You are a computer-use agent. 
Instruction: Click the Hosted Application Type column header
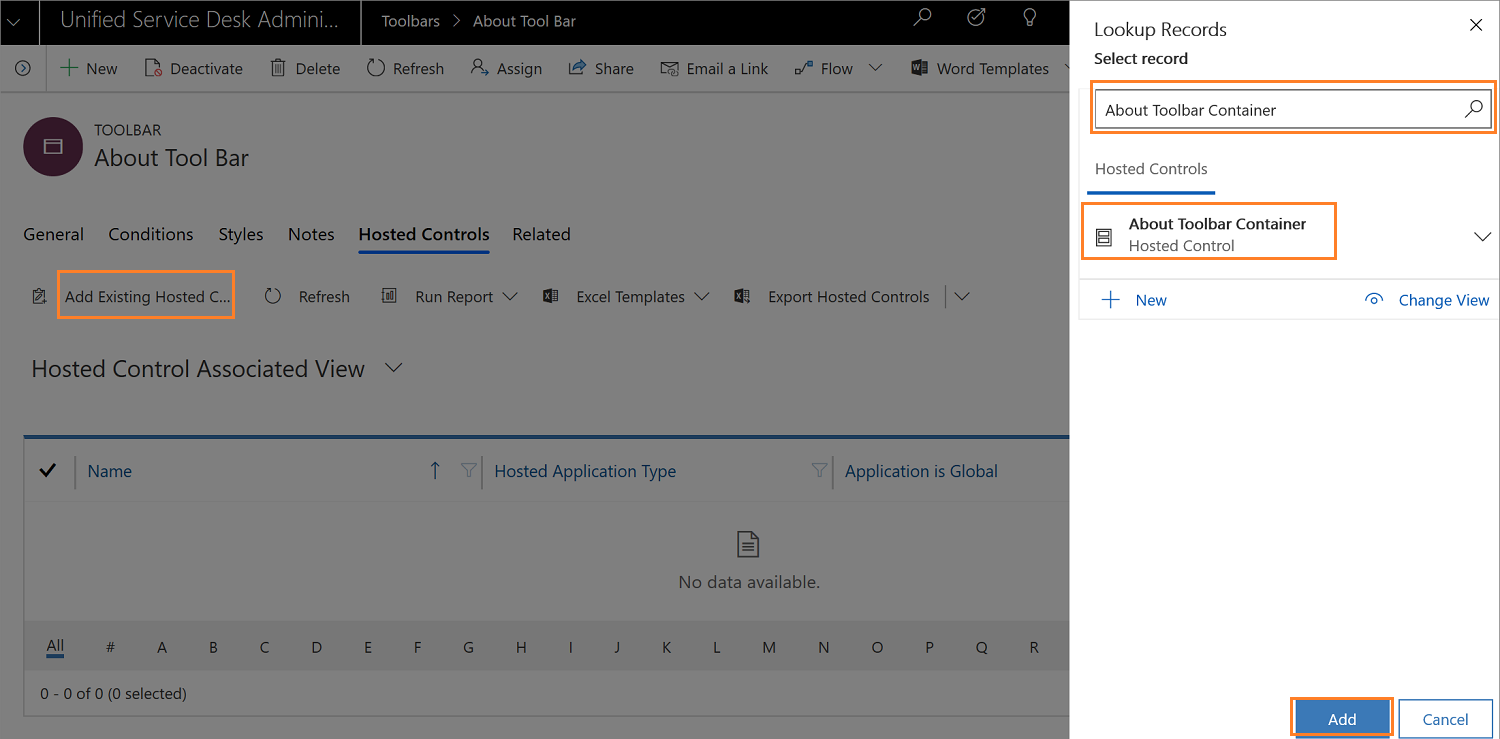[585, 471]
